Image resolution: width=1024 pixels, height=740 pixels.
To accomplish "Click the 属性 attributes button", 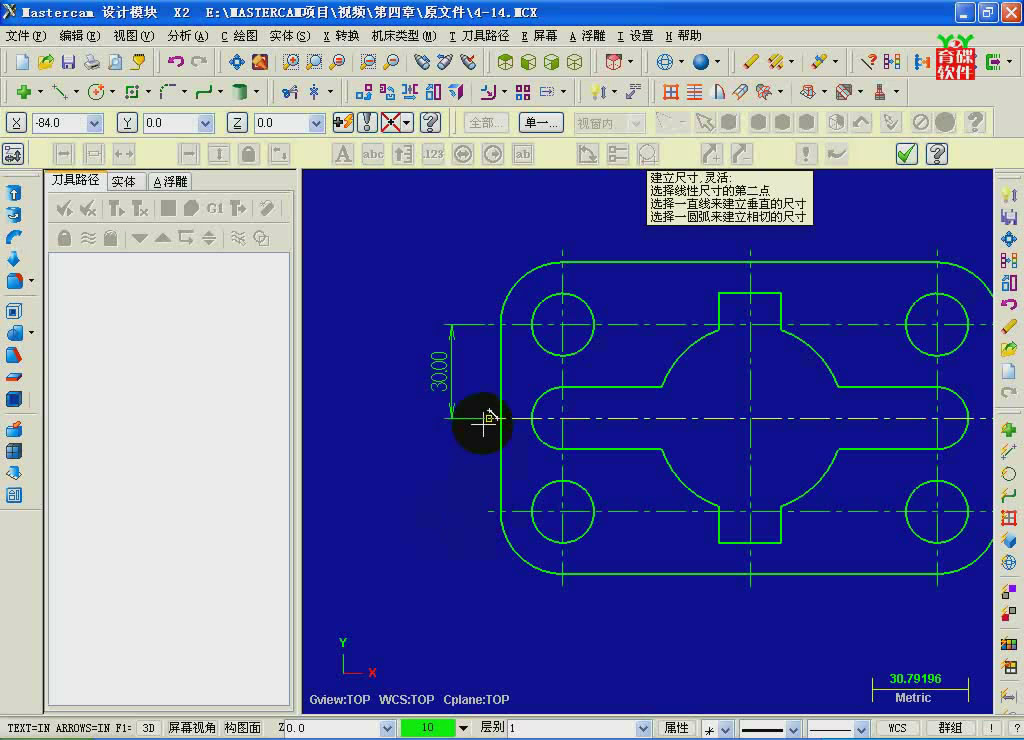I will tap(676, 728).
